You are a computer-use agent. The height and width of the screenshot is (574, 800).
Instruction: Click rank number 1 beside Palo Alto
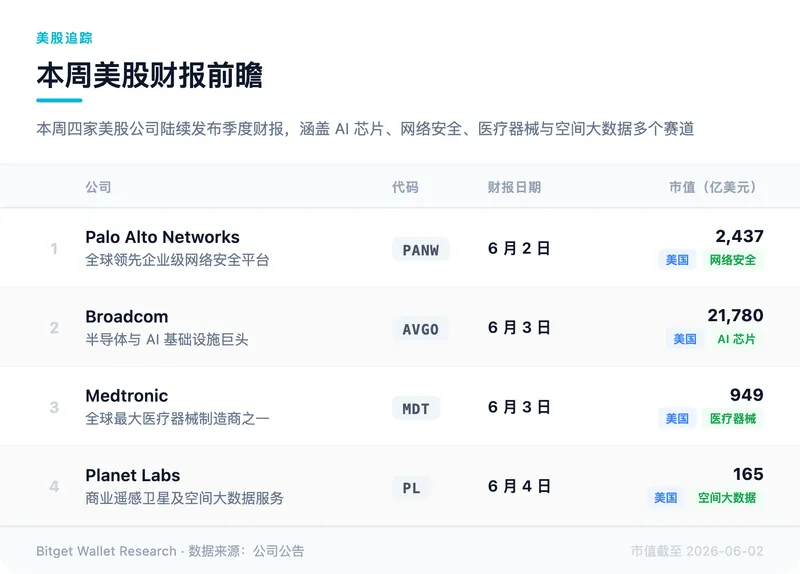click(54, 248)
